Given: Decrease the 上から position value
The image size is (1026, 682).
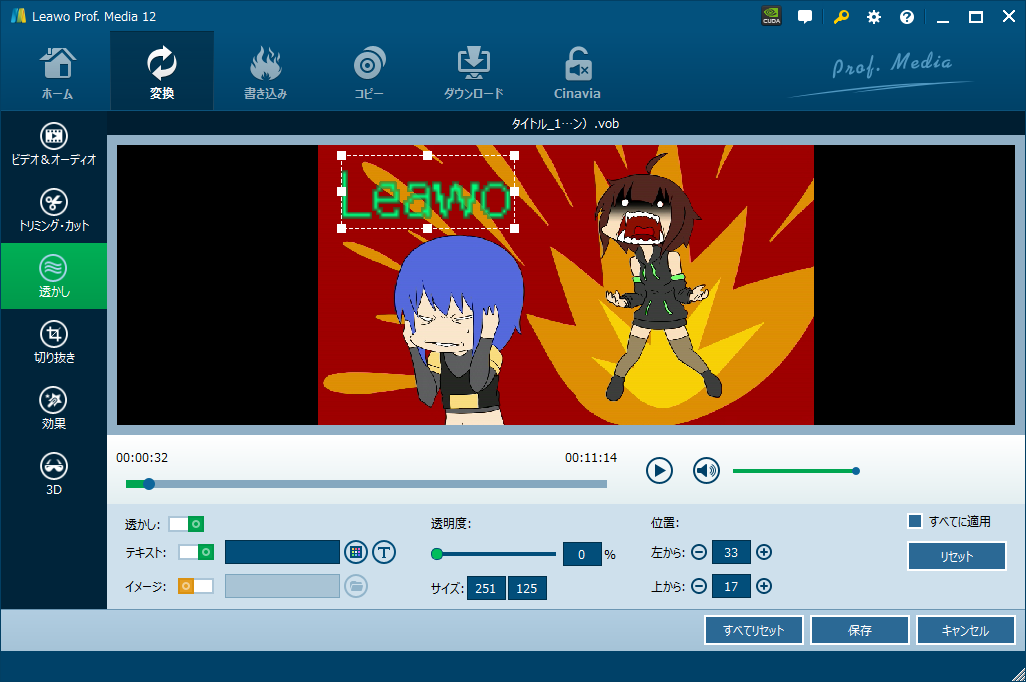Looking at the screenshot, I should (x=699, y=586).
